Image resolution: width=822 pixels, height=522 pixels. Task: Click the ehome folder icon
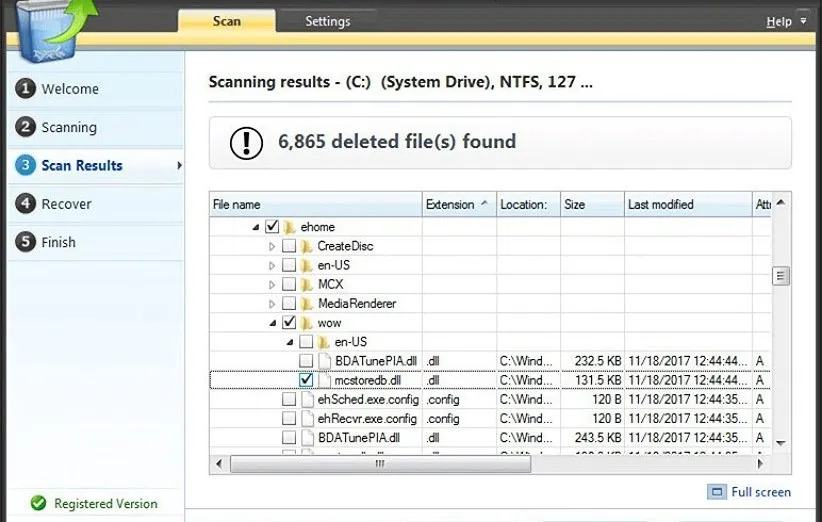pyautogui.click(x=289, y=227)
